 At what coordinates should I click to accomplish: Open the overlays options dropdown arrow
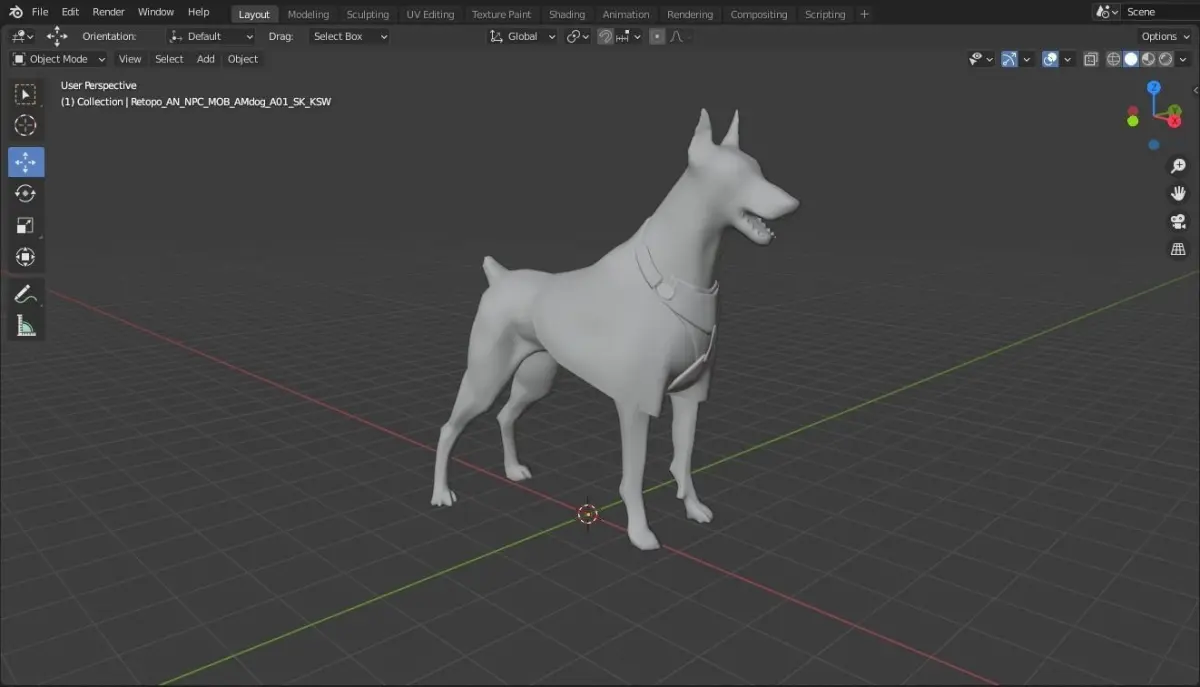coord(1068,59)
